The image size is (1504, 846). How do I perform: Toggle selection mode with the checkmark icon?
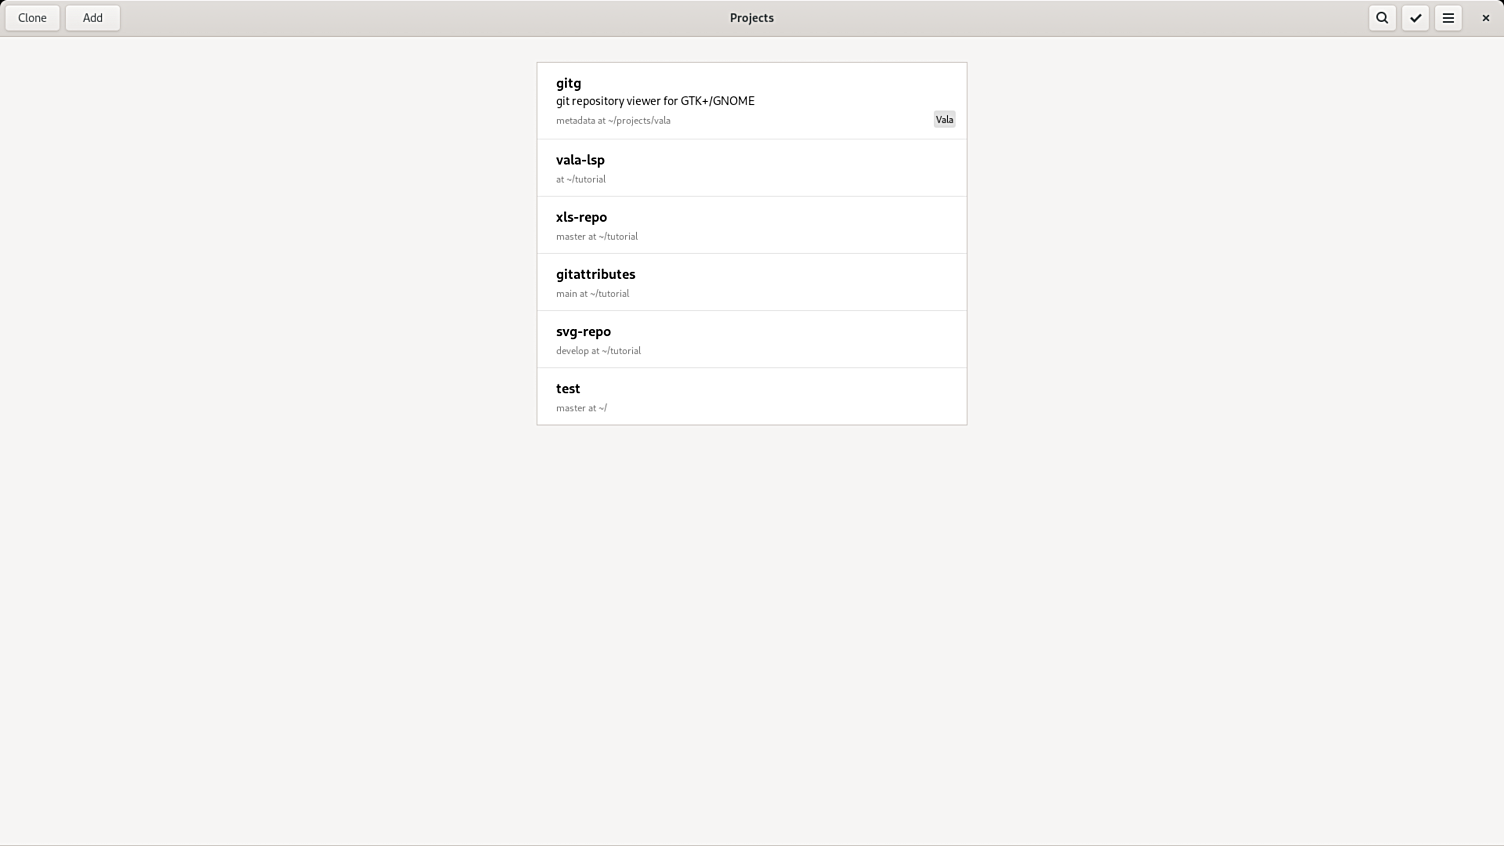coord(1415,18)
